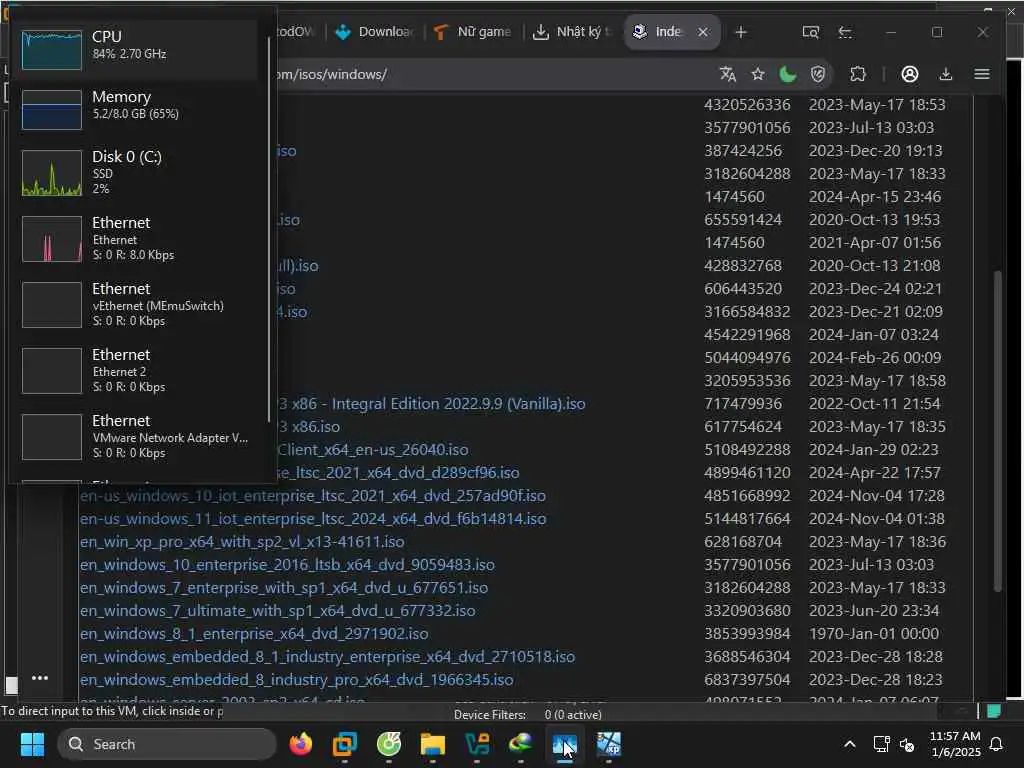This screenshot has height=768, width=1024.
Task: Open en_windows_7_ultimate_with_sp1 iso link
Action: tap(278, 611)
